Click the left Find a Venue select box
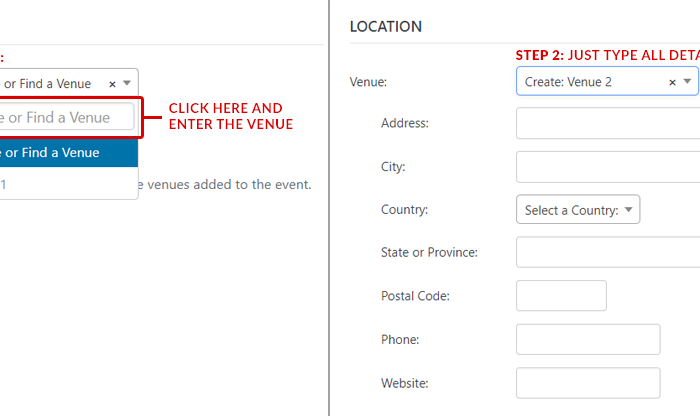Image resolution: width=700 pixels, height=416 pixels. pos(55,84)
